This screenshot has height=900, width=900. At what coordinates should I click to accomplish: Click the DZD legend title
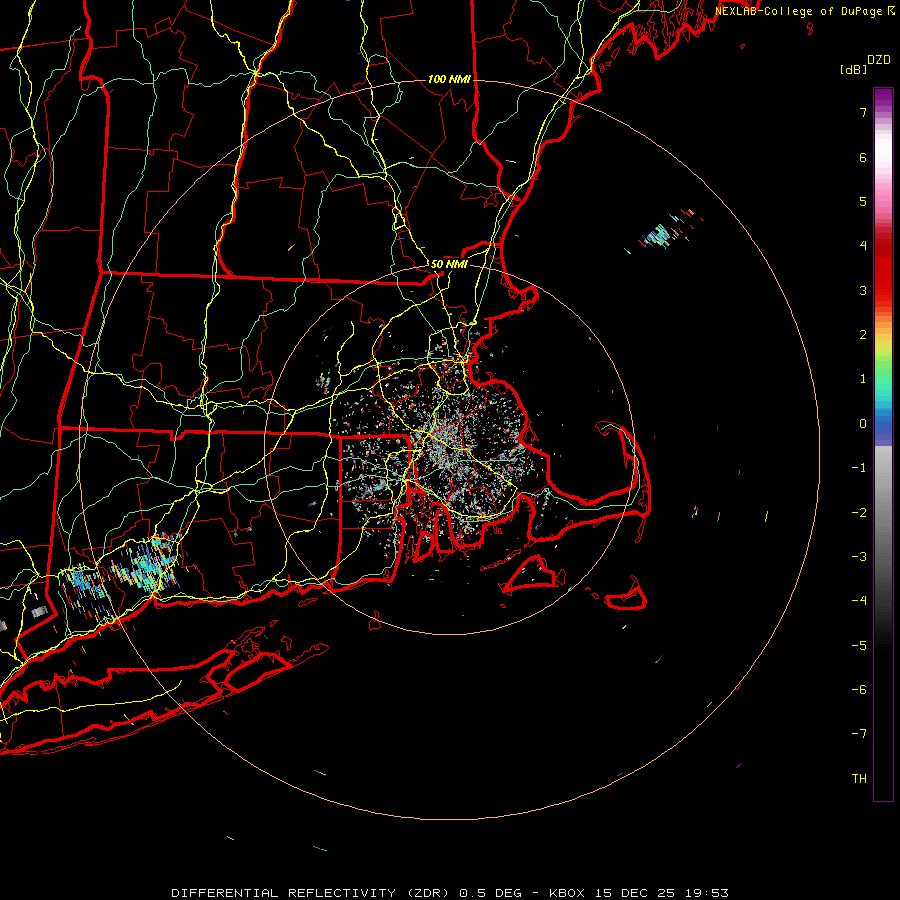coord(879,60)
